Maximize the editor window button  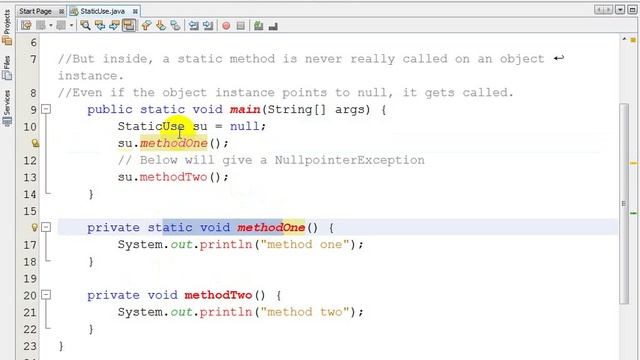pyautogui.click(x=632, y=10)
